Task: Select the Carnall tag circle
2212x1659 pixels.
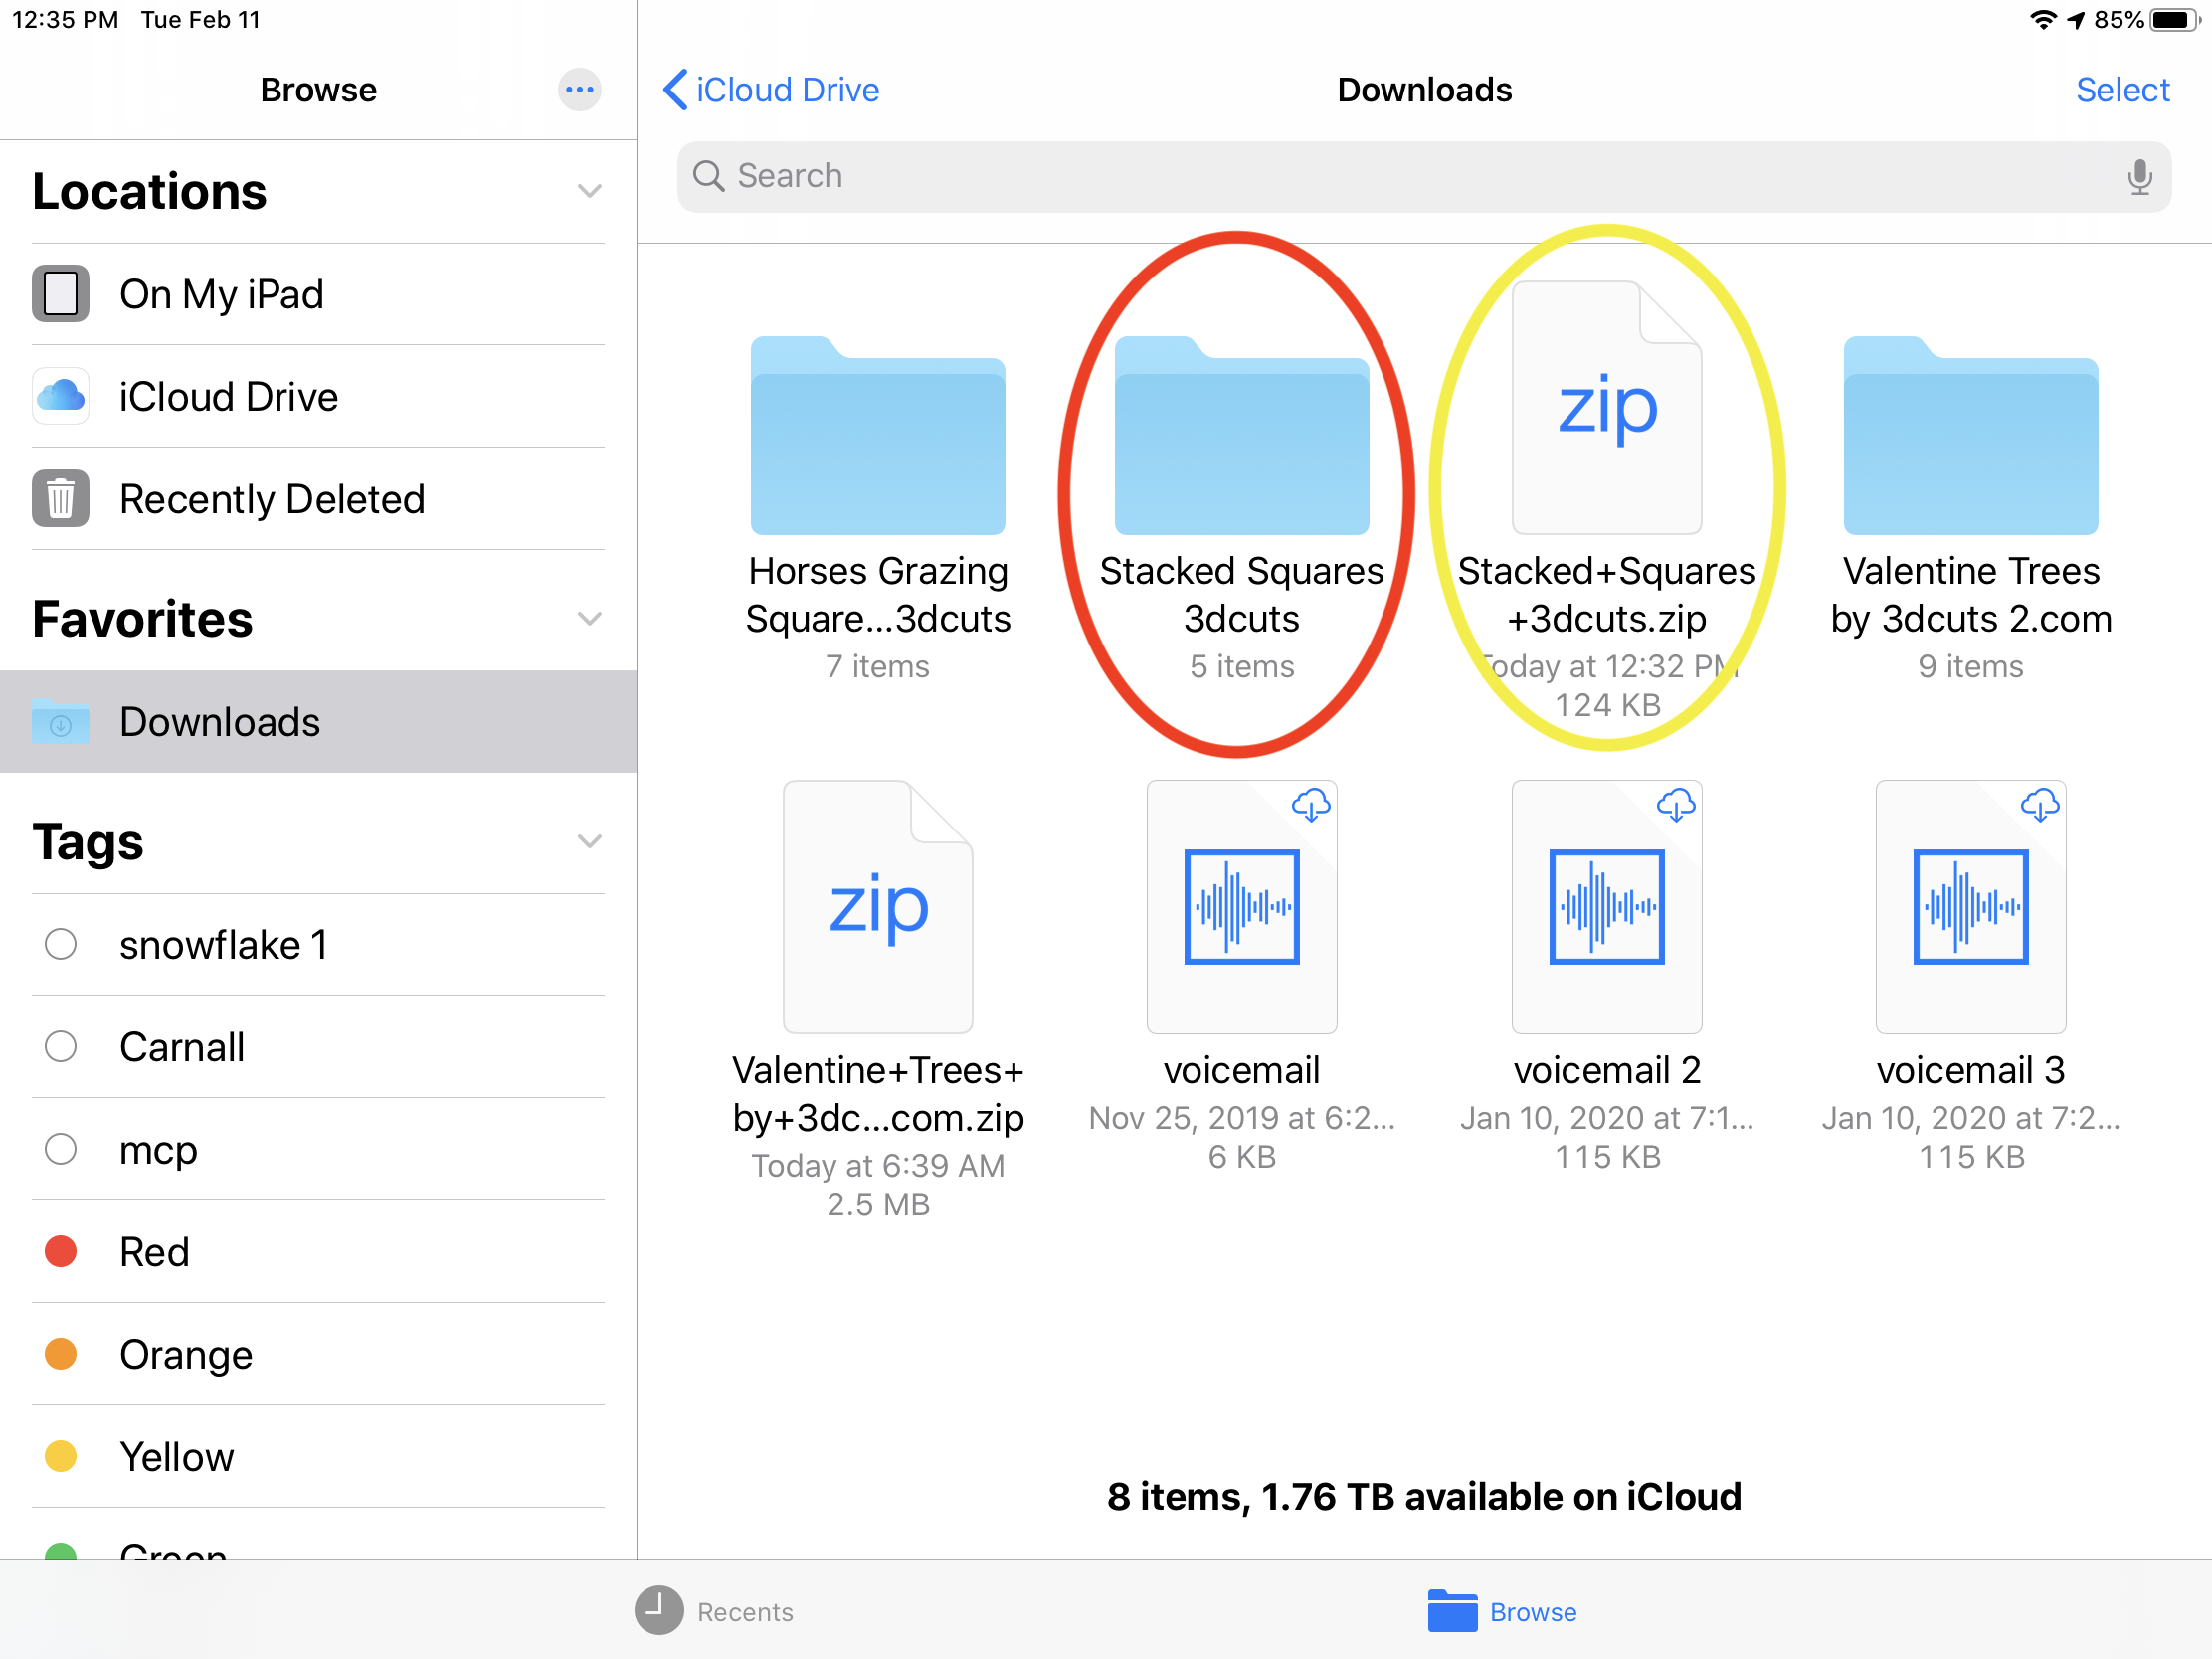Action: [61, 1047]
